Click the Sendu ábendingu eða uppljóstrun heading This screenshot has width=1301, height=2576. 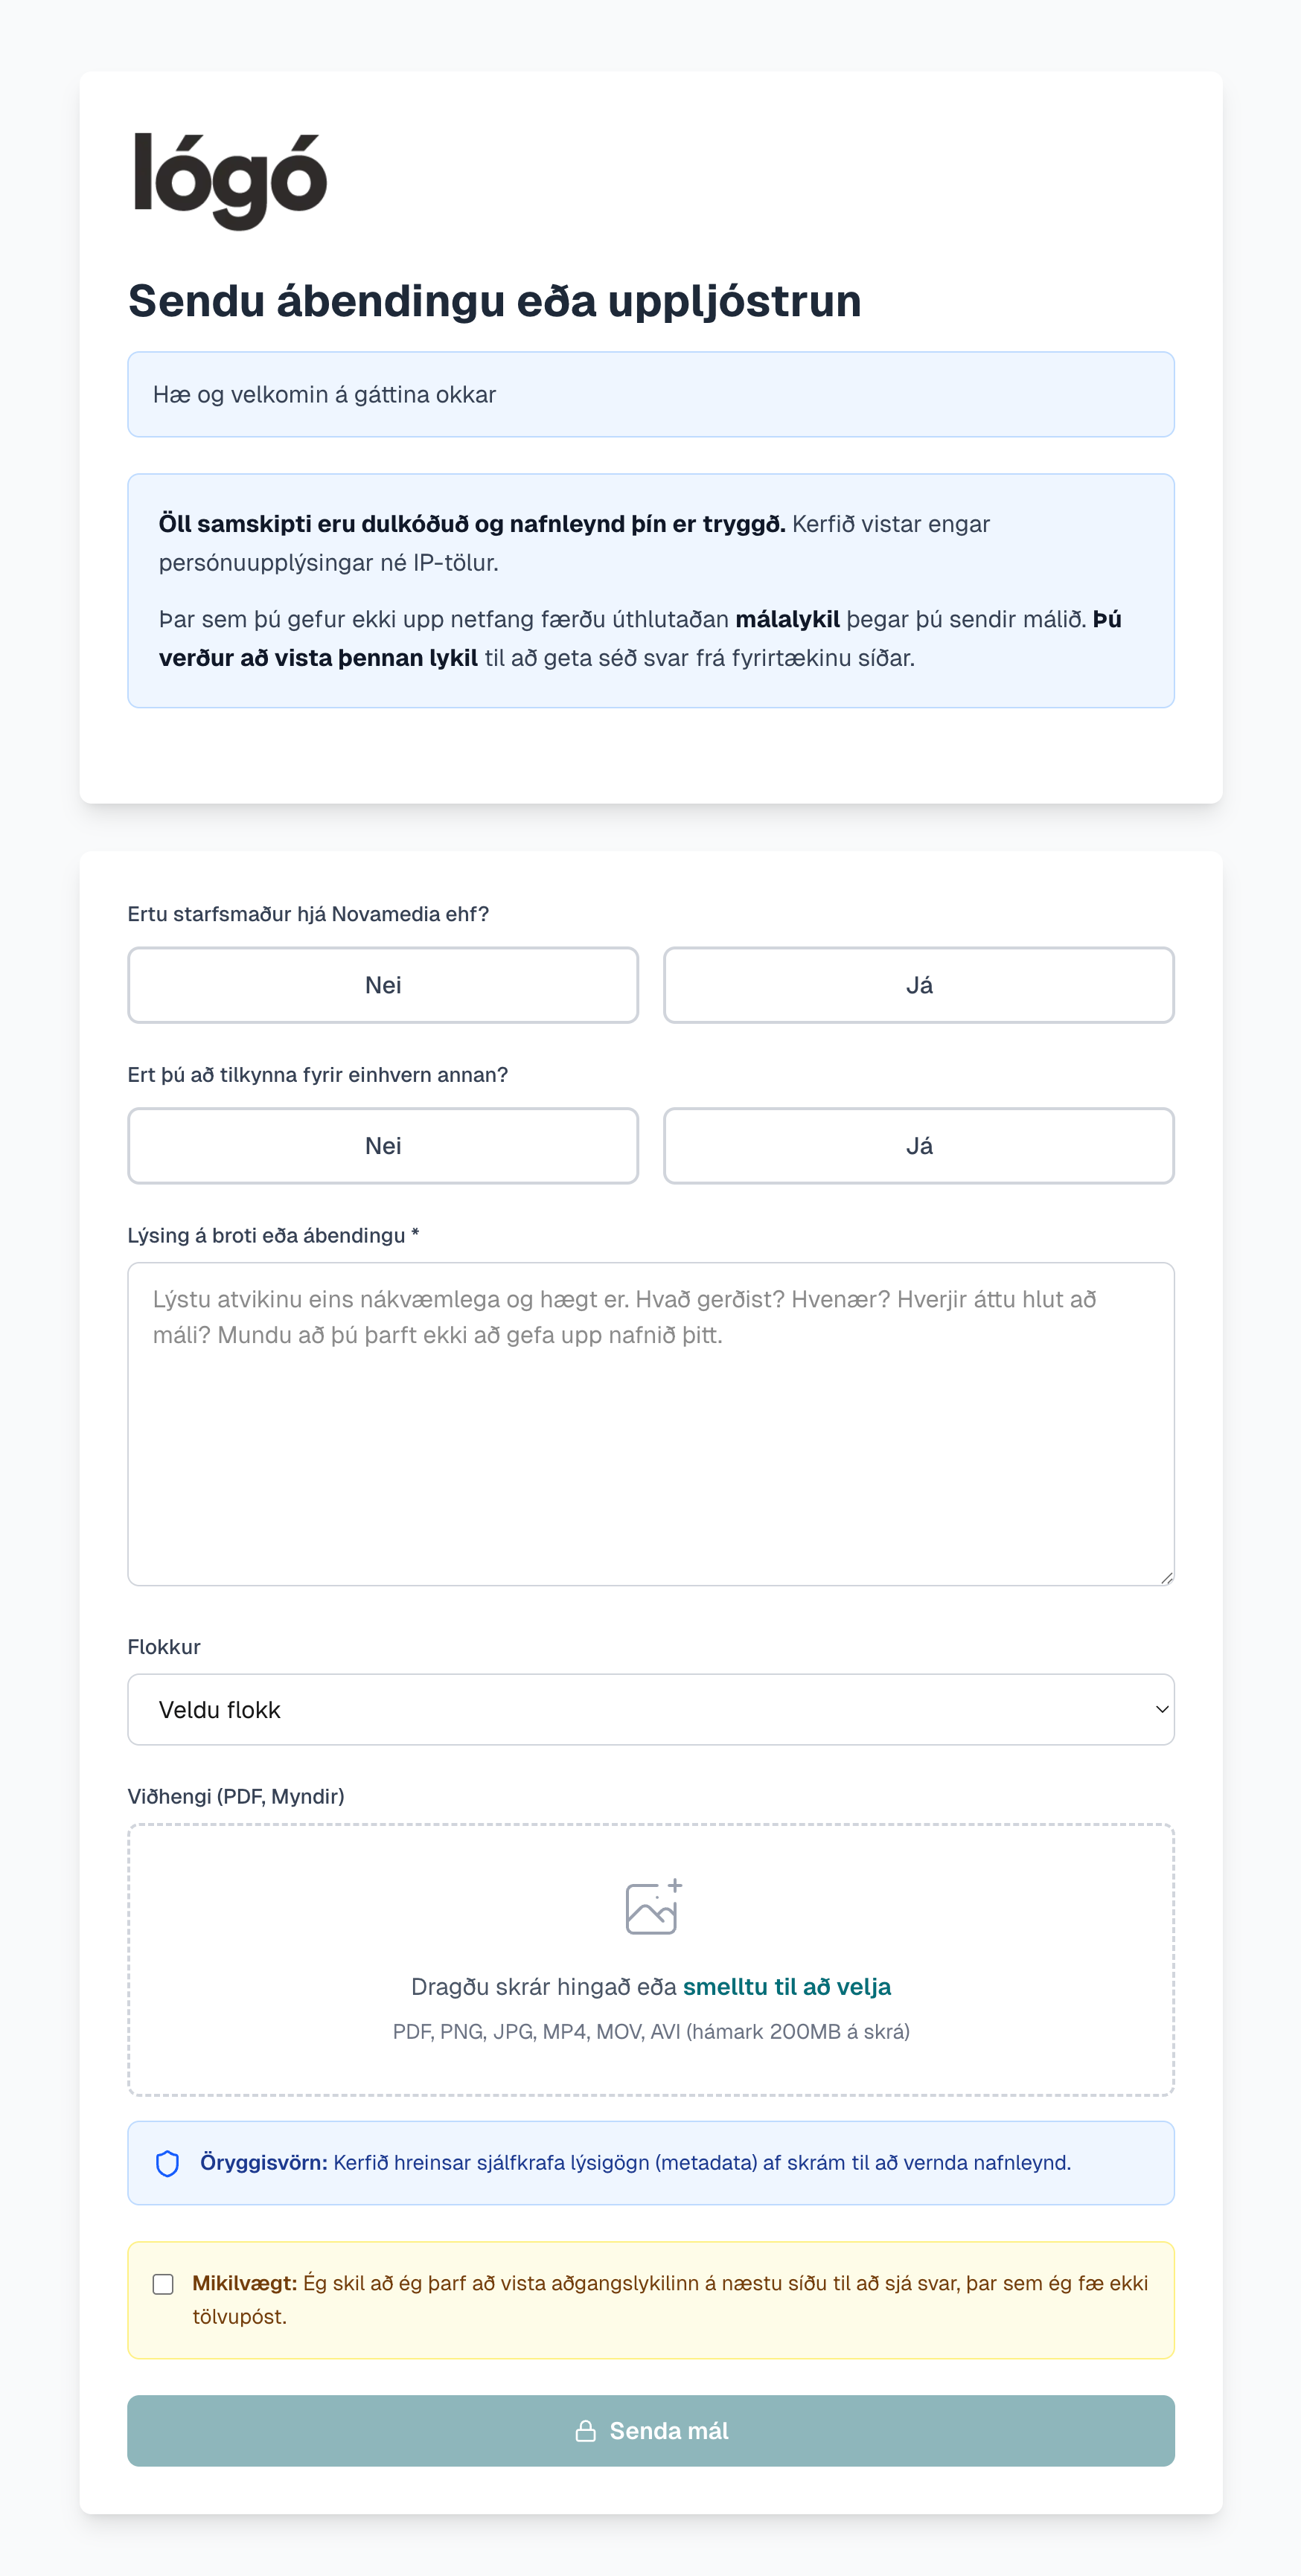pos(494,301)
